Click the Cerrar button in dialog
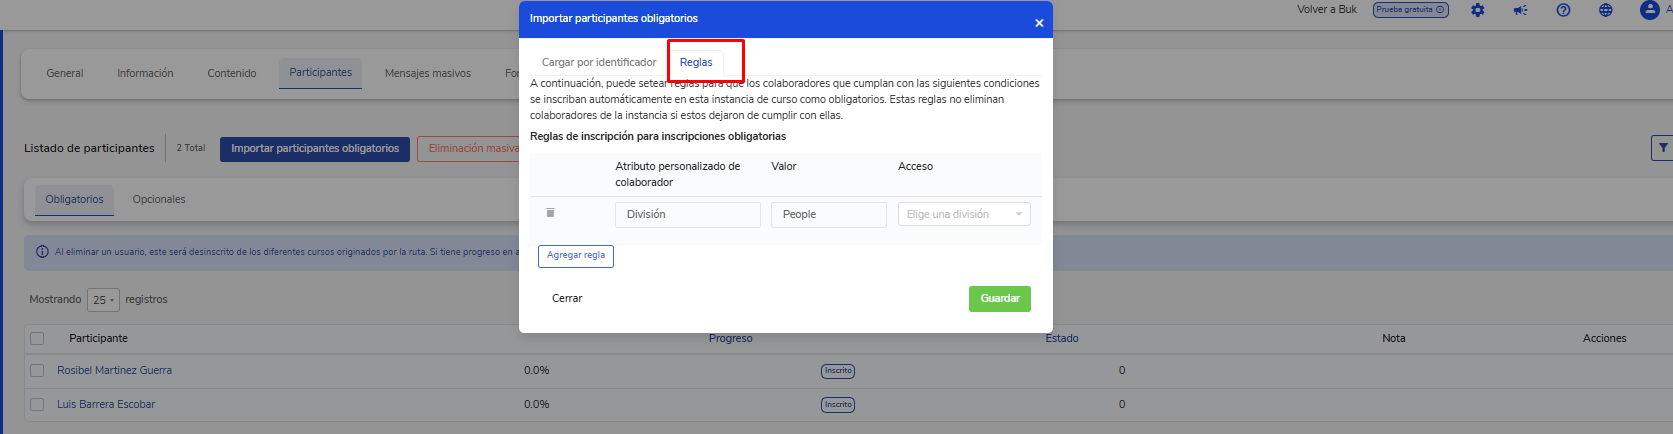Image resolution: width=1673 pixels, height=434 pixels. click(x=567, y=298)
